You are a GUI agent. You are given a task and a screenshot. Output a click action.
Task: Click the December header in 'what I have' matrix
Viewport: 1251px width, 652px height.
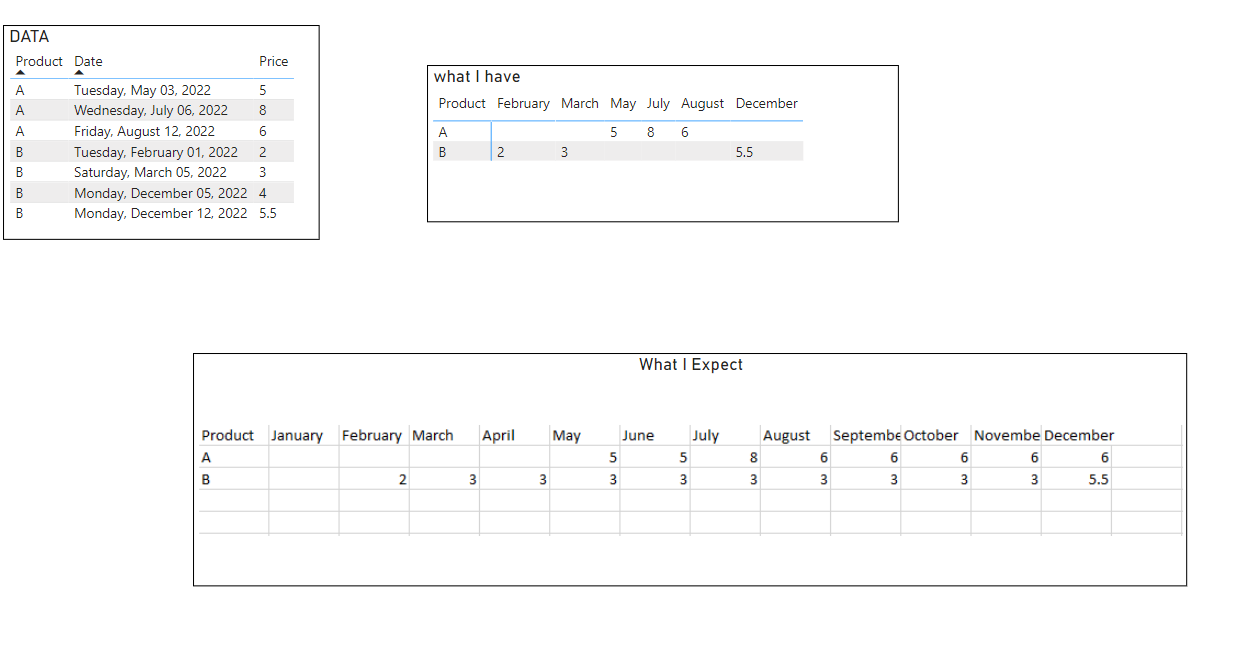click(x=766, y=103)
